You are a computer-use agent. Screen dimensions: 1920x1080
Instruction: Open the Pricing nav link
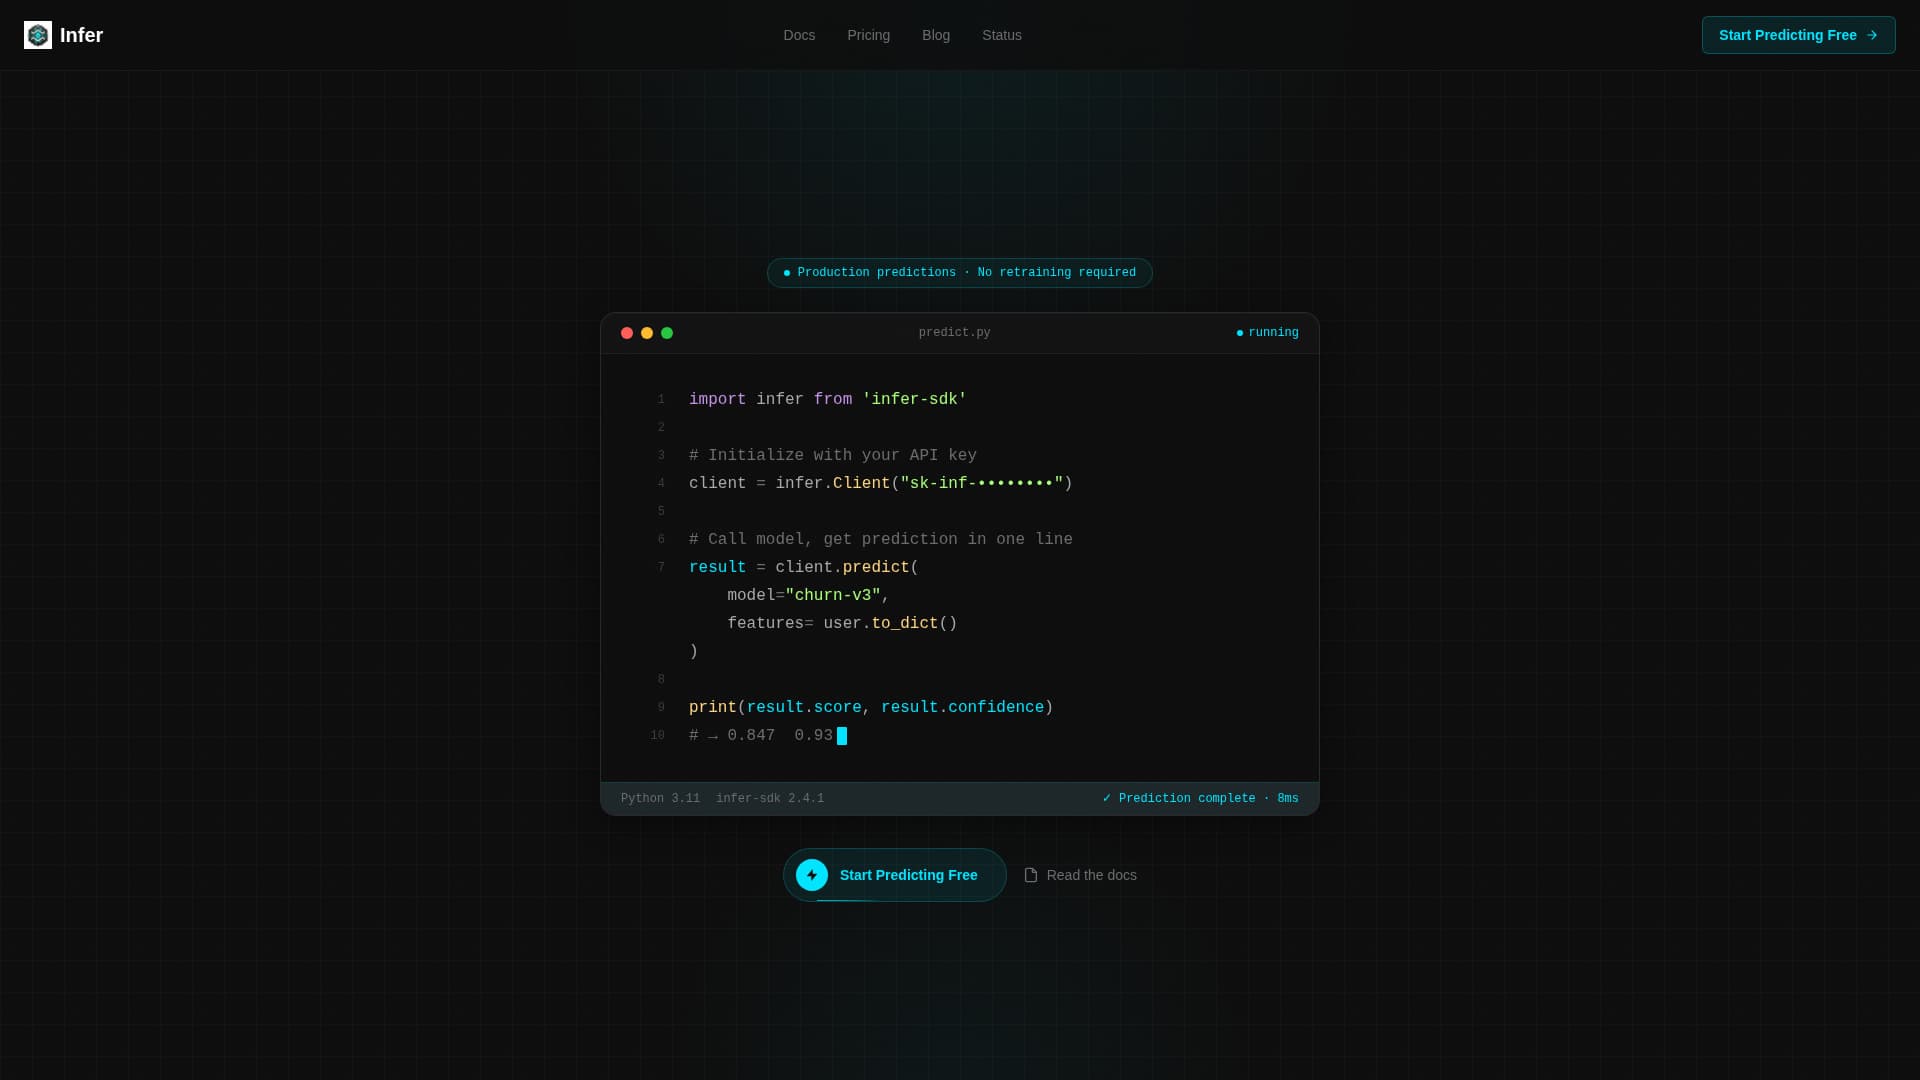pos(868,35)
